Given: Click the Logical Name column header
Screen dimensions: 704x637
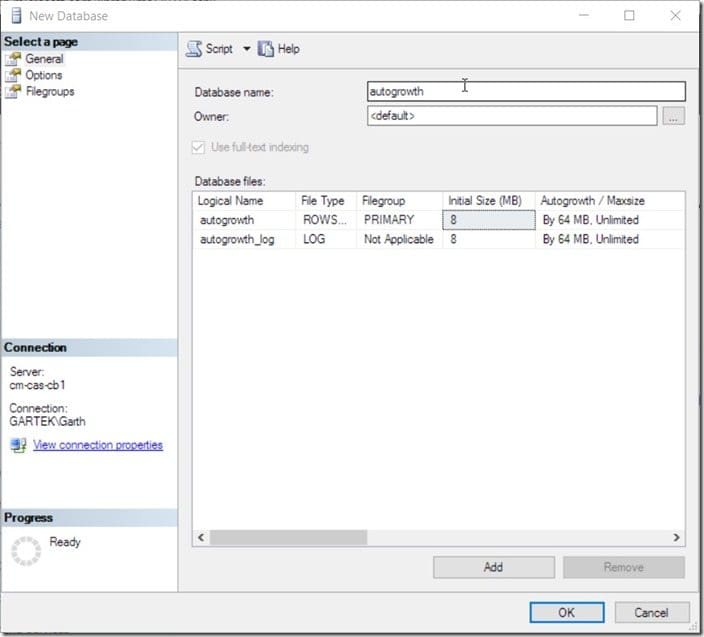Looking at the screenshot, I should [244, 201].
